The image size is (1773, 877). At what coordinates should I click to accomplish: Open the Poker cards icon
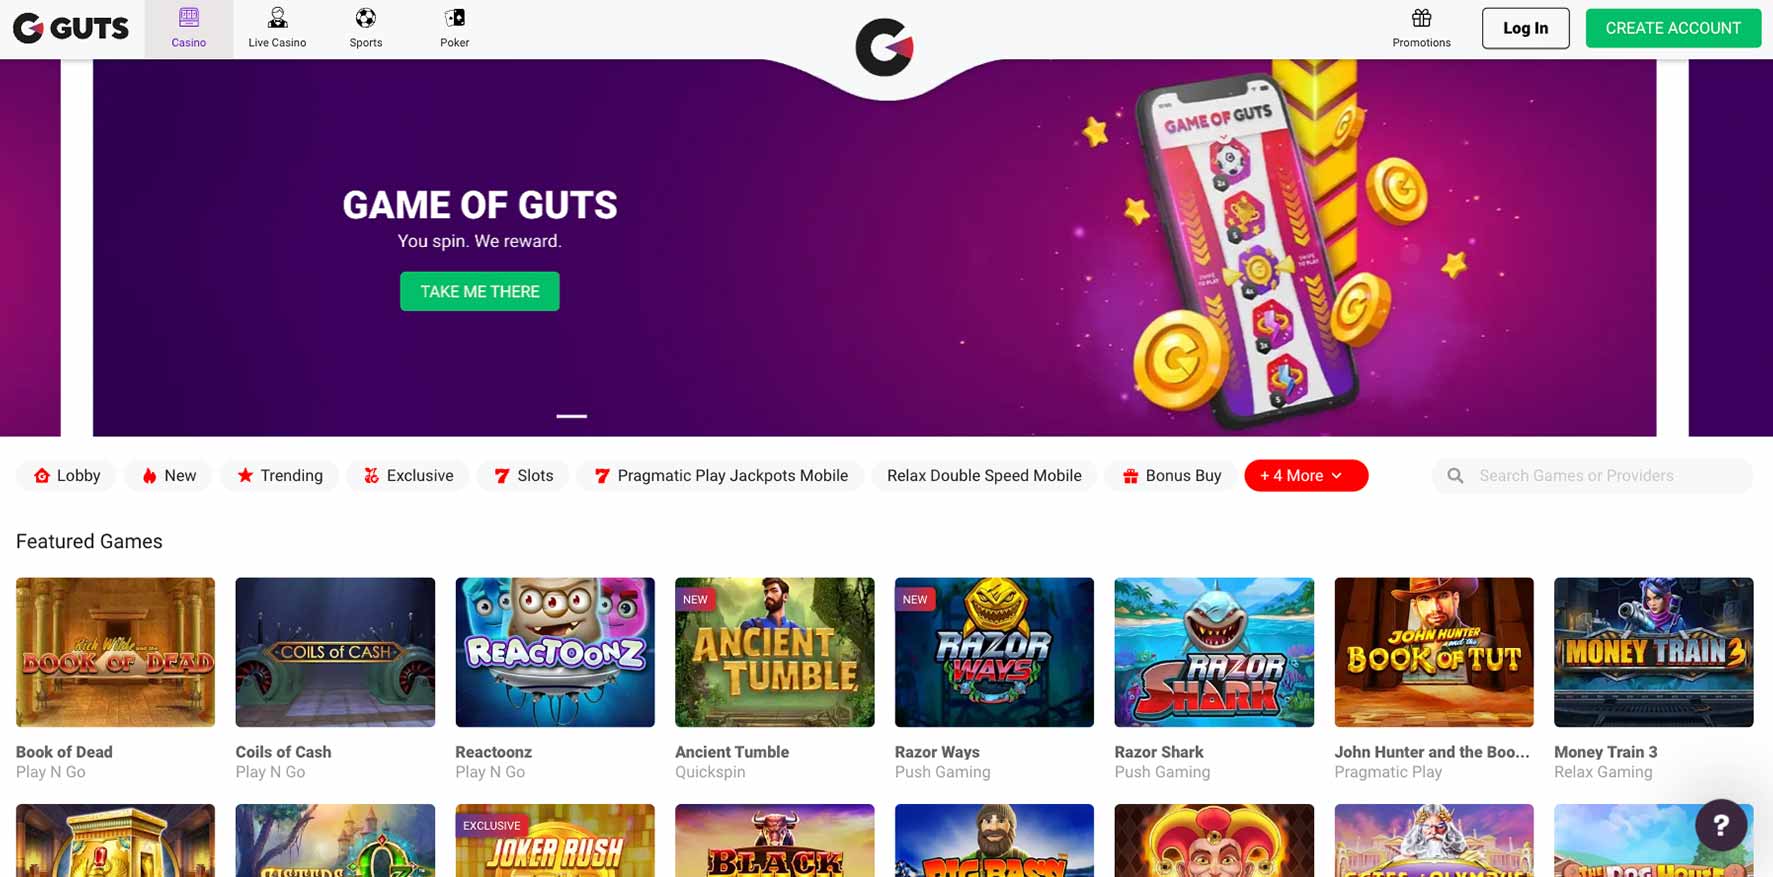(x=455, y=18)
